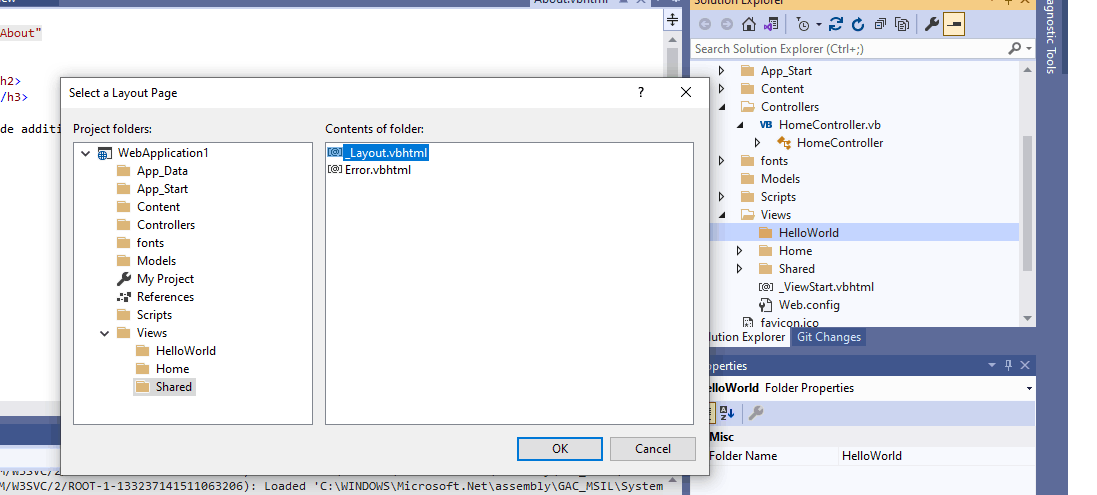1097x495 pixels.
Task: Collapse the Views node in Project folders
Action: point(105,333)
